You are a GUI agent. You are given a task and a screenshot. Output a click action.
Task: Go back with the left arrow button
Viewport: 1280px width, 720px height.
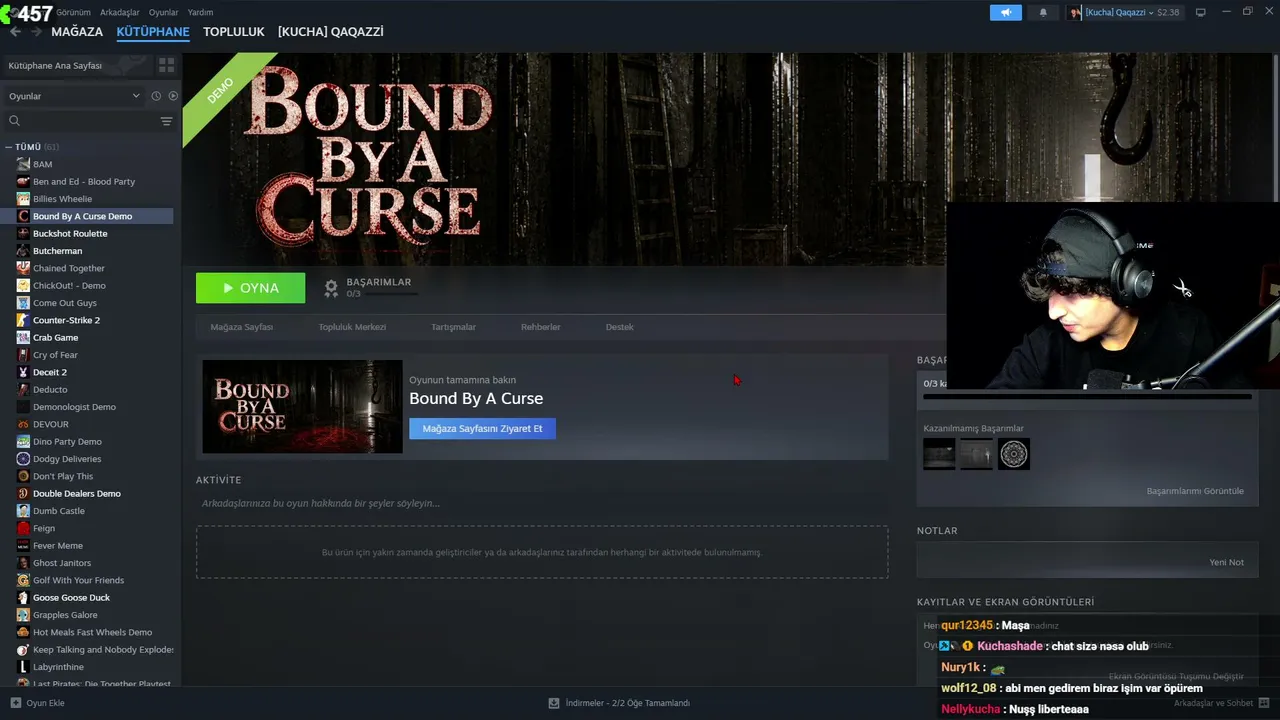click(15, 32)
